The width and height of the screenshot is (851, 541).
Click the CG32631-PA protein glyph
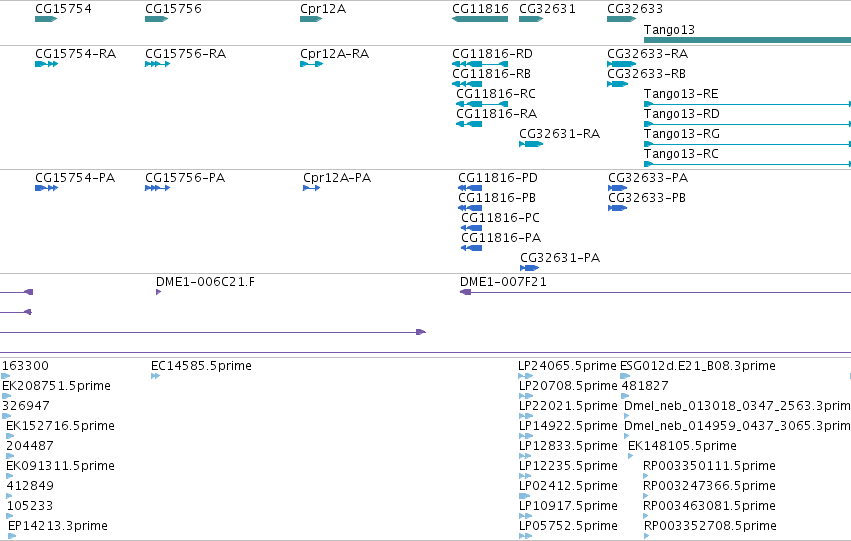530,269
